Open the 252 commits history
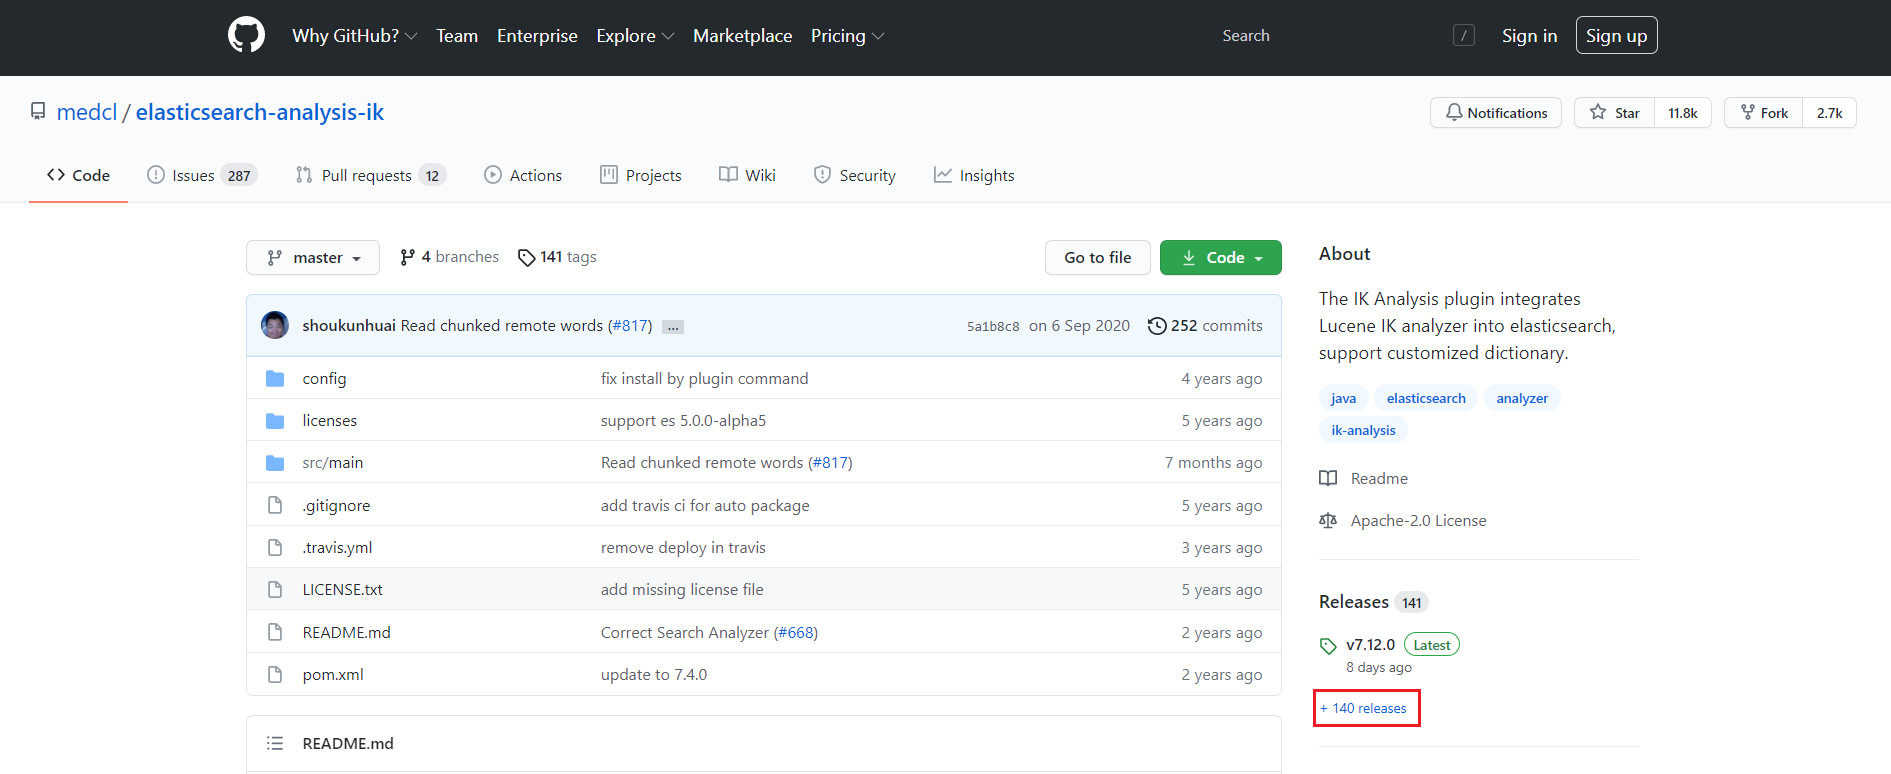 click(x=1205, y=325)
